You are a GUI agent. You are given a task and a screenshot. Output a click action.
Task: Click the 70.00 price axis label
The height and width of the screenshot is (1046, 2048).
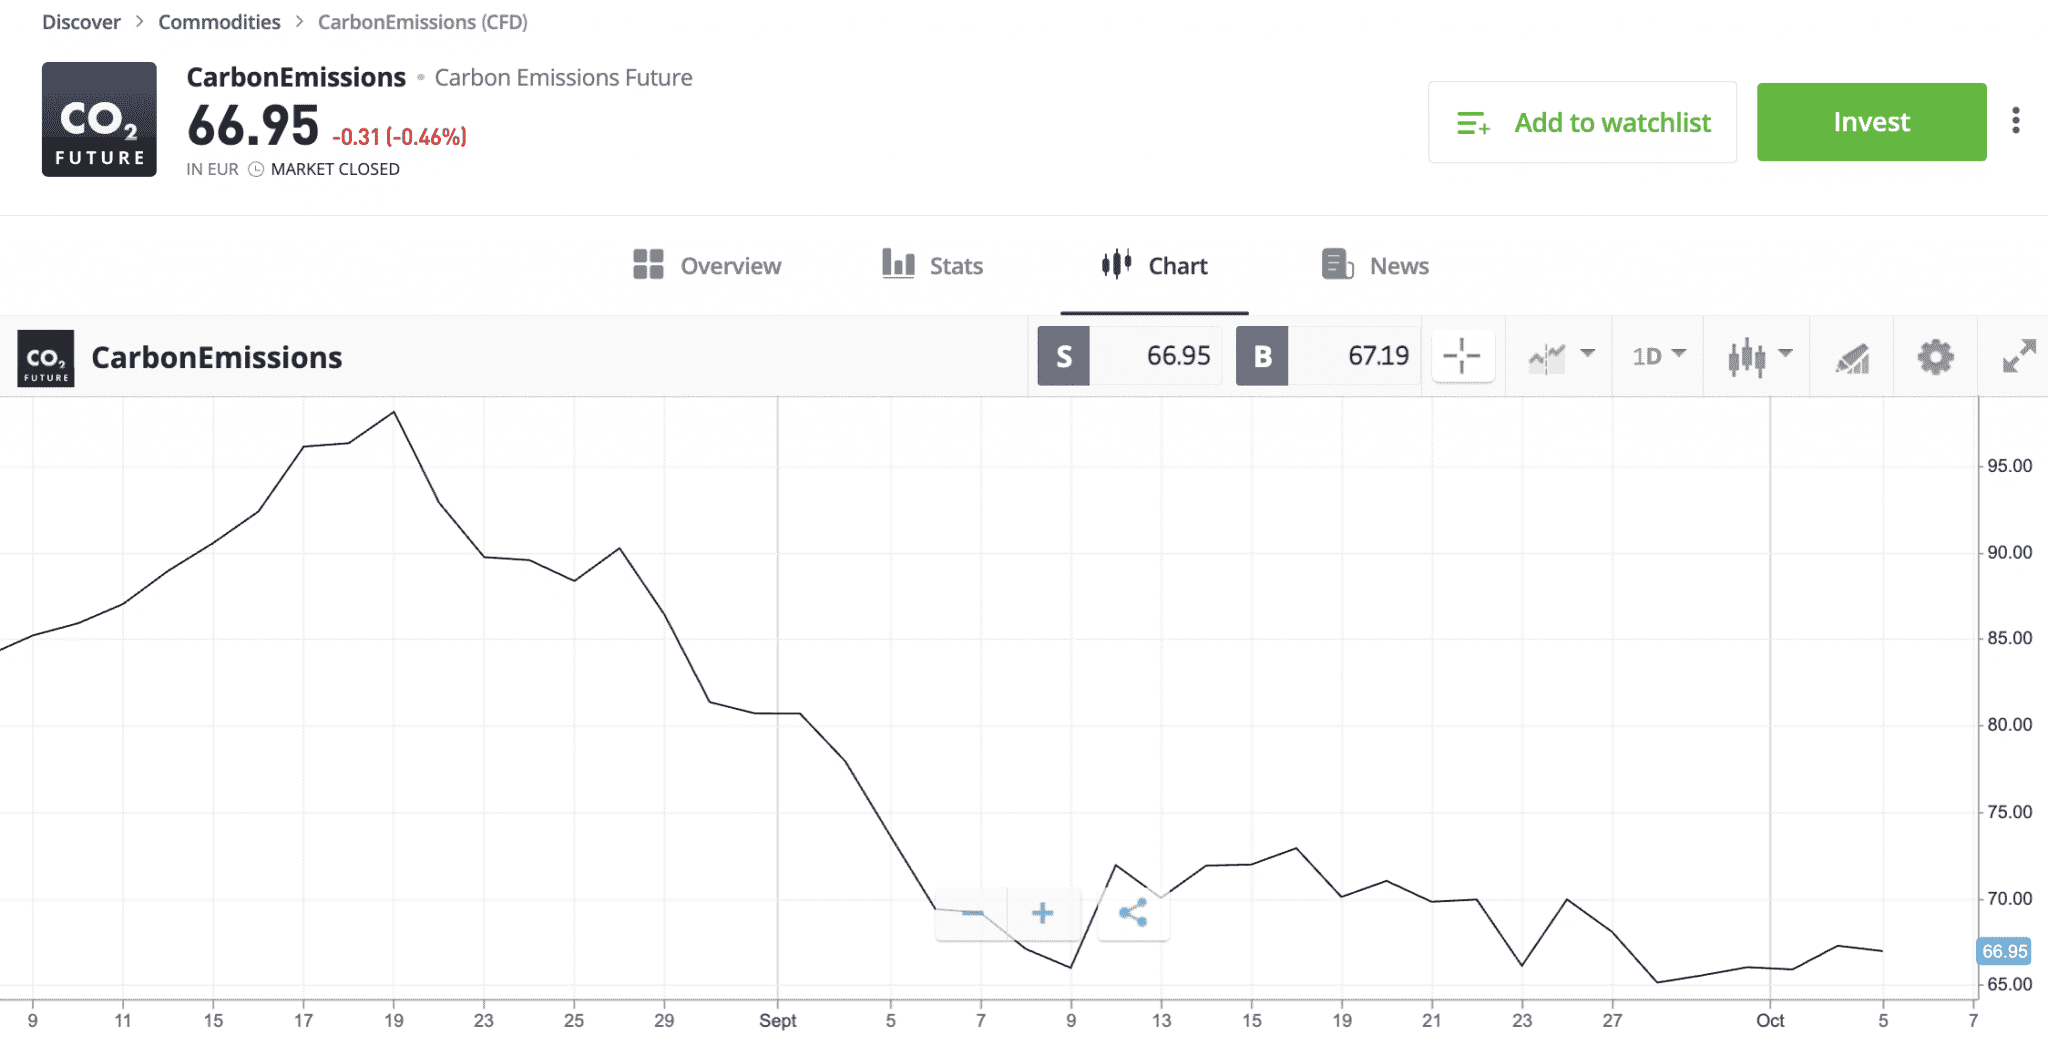pyautogui.click(x=2009, y=899)
